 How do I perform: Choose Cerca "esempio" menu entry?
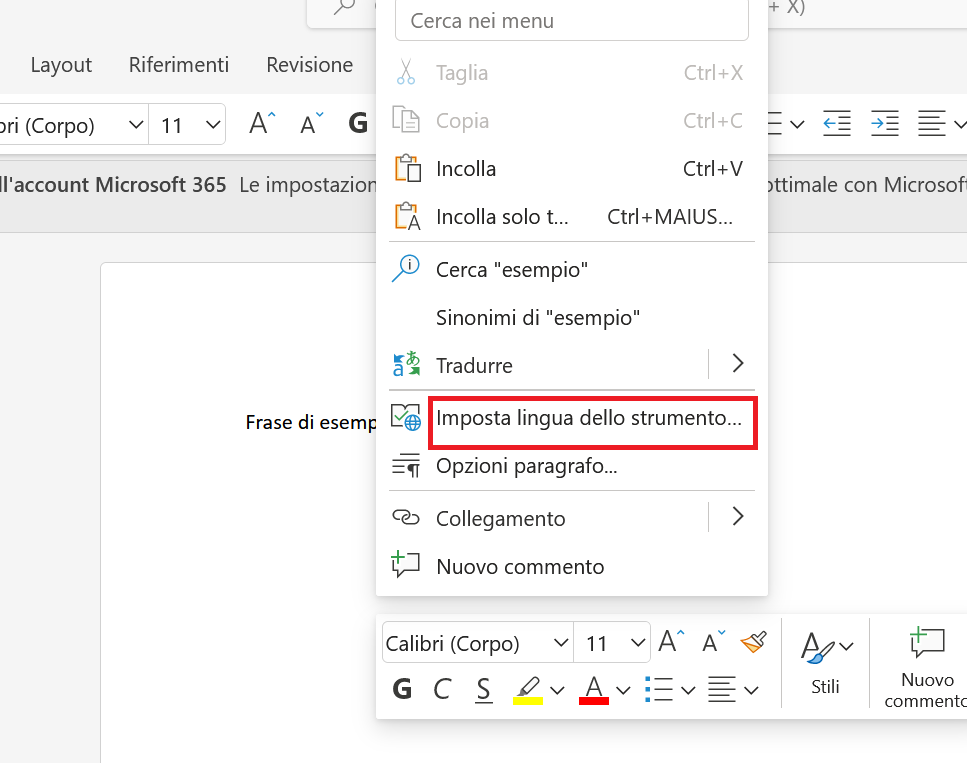point(572,270)
